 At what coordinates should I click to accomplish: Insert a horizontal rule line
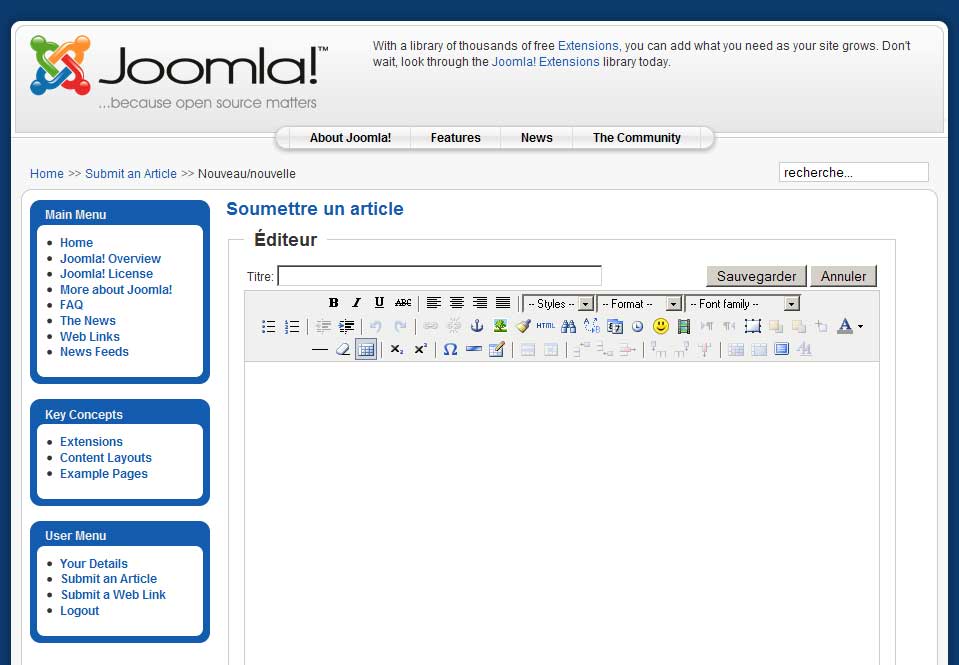(x=320, y=349)
